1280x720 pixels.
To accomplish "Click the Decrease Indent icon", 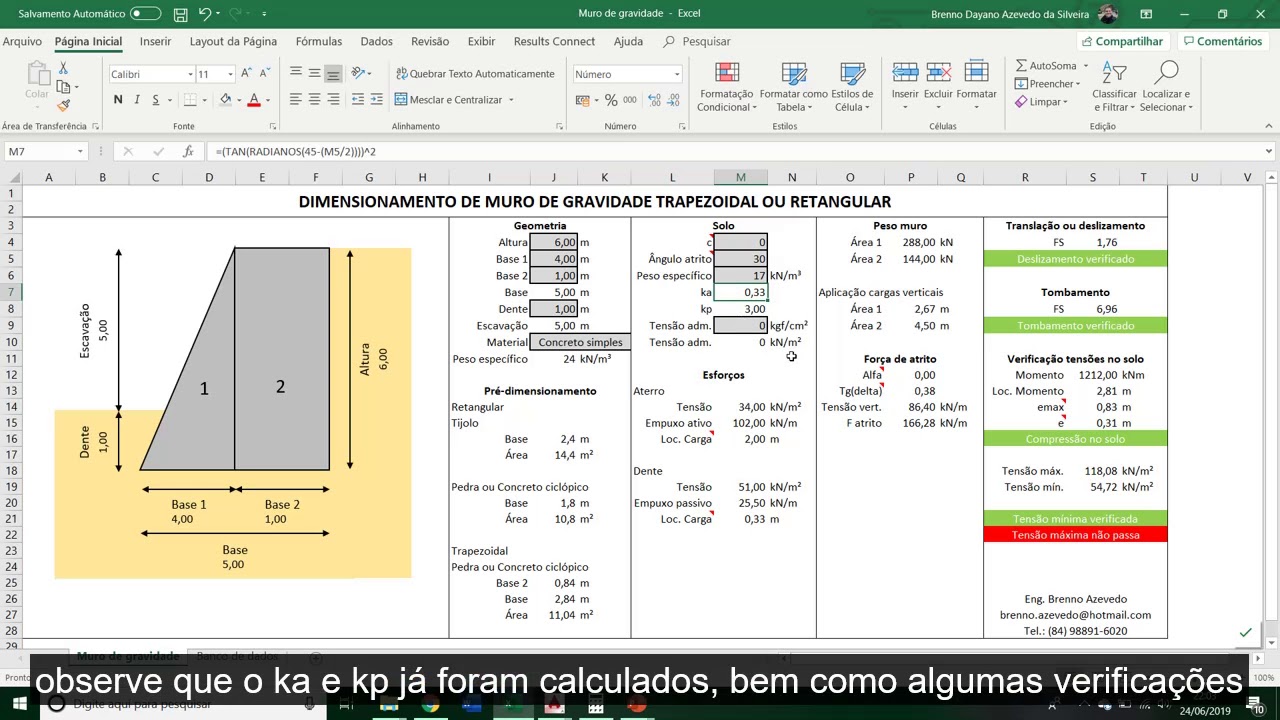I will pos(358,99).
